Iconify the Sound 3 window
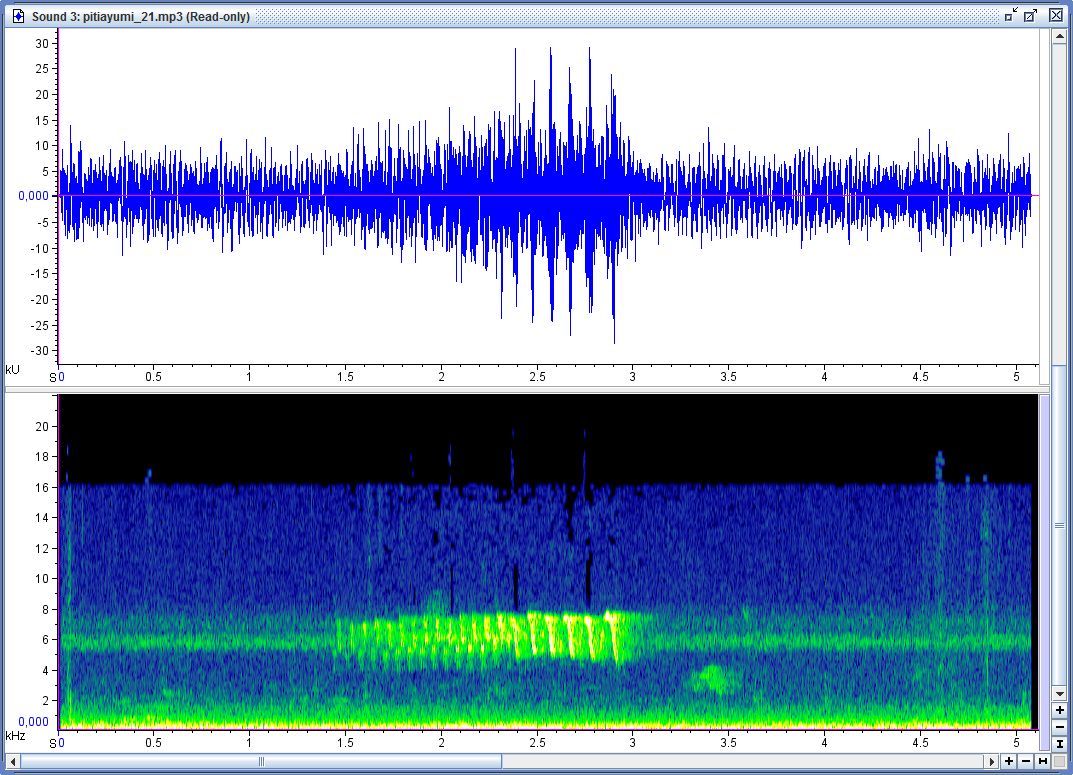This screenshot has height=775, width=1073. click(x=1011, y=15)
